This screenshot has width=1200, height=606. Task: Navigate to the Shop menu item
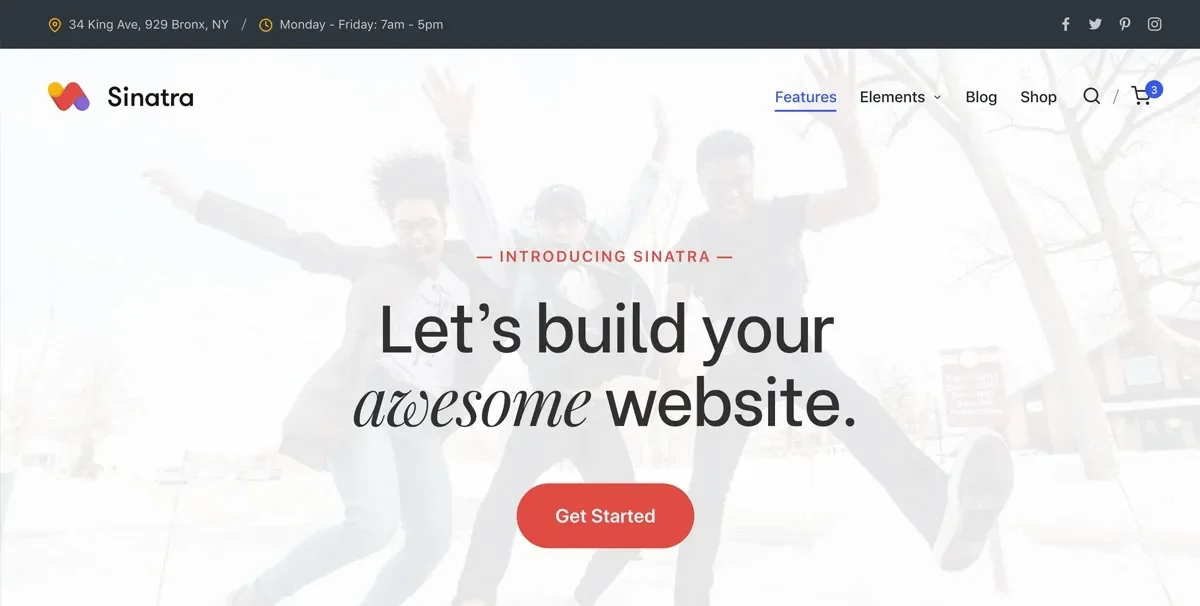point(1038,97)
